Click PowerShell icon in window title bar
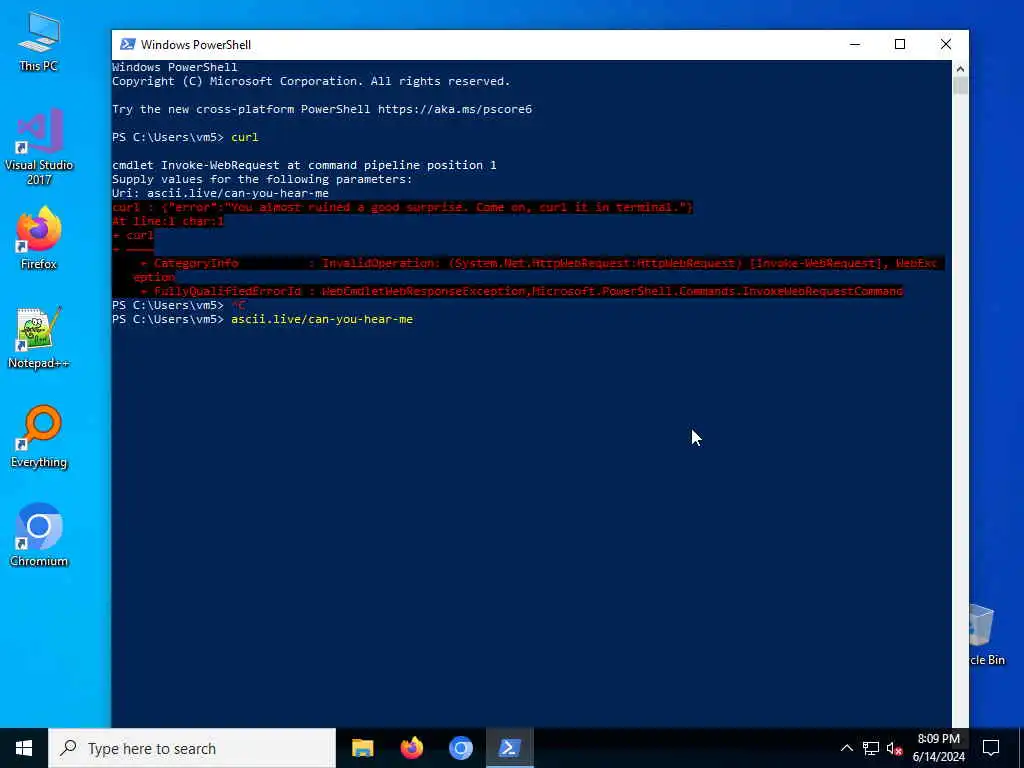This screenshot has width=1024, height=768. 128,44
